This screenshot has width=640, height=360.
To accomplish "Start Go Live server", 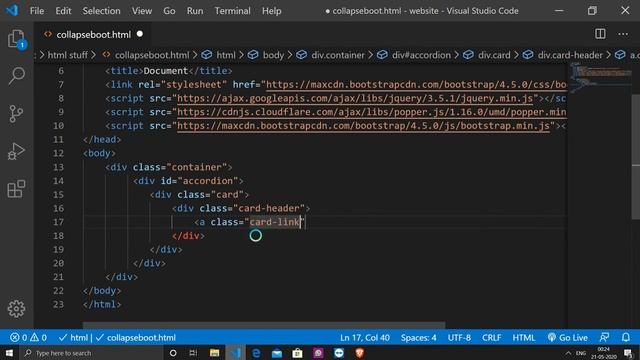I will point(568,338).
